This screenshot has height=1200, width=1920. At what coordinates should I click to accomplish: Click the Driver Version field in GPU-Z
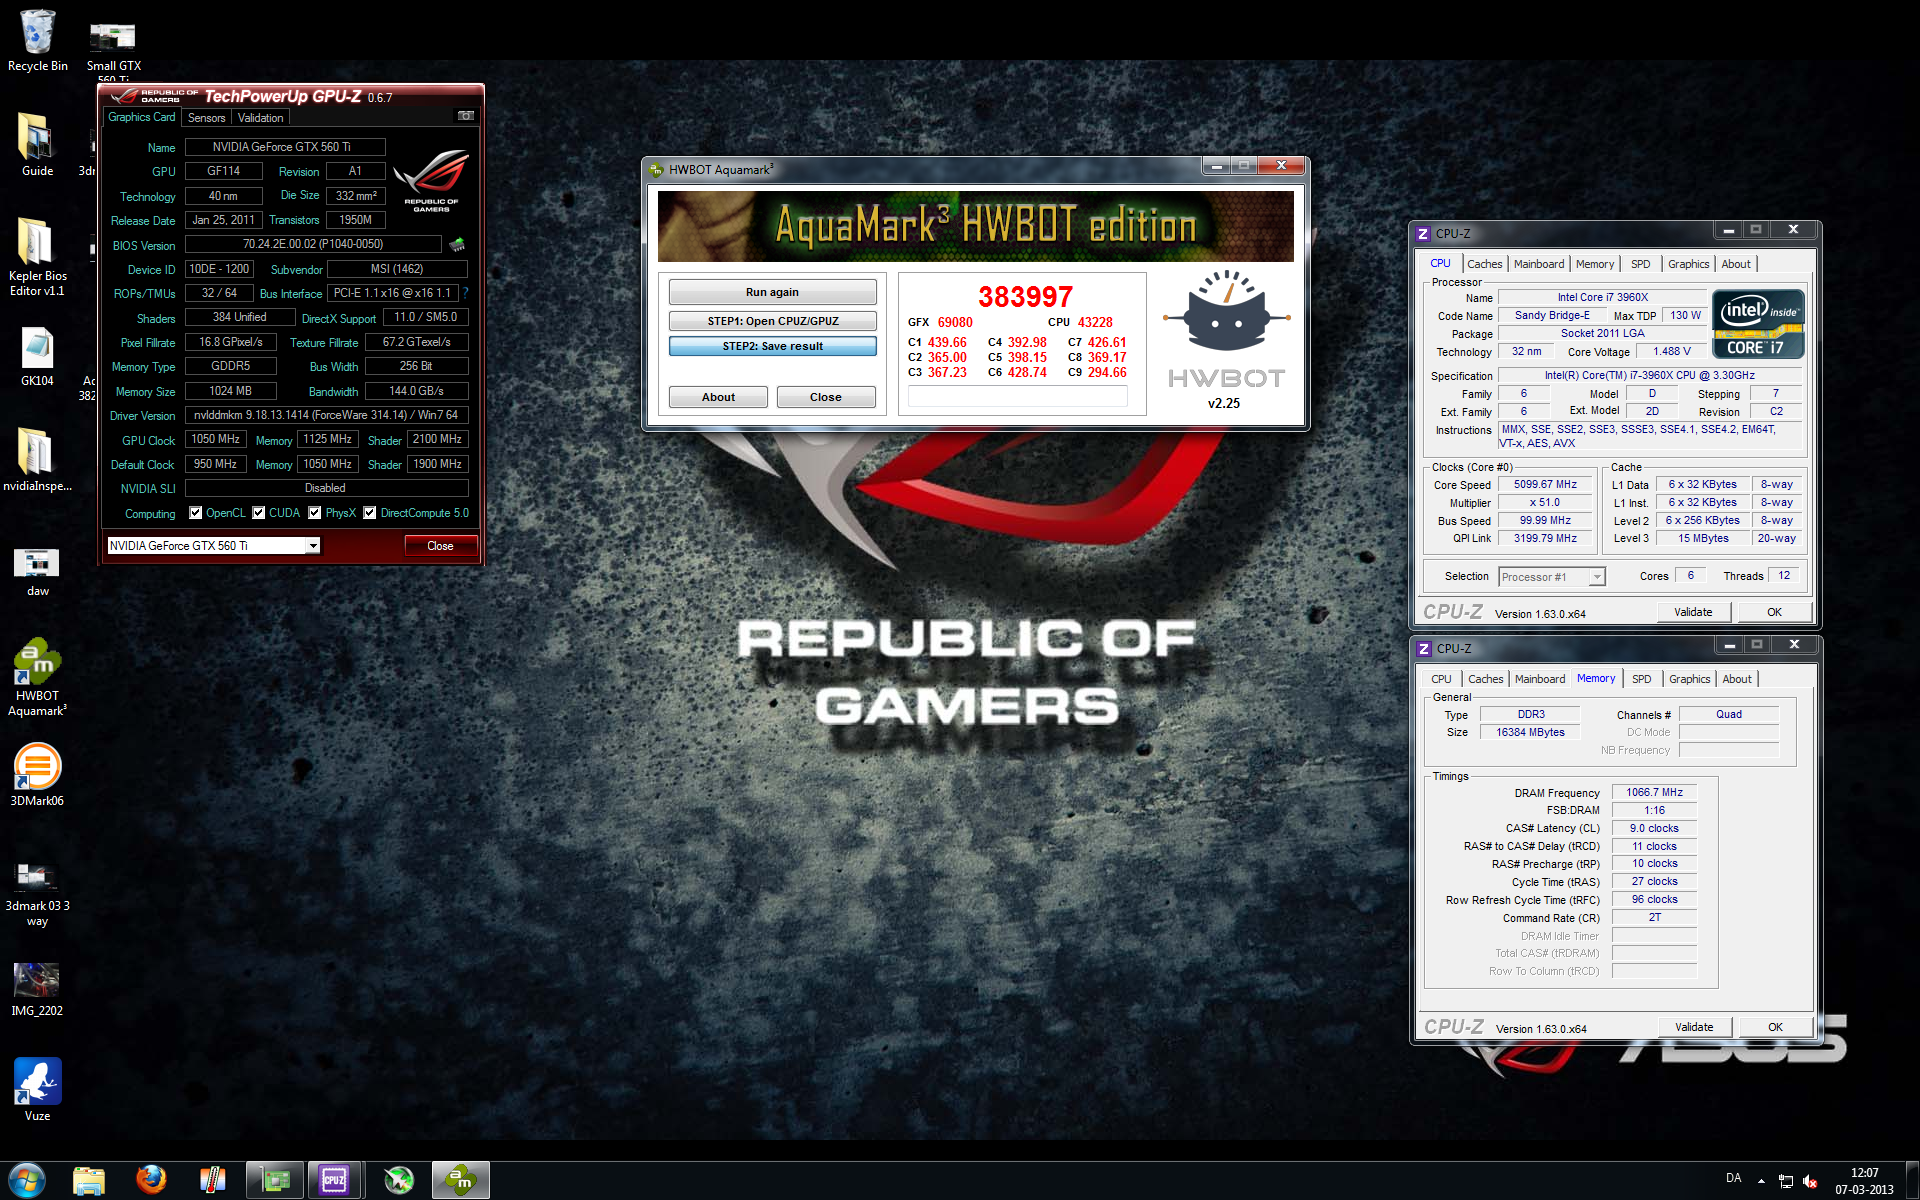(326, 415)
